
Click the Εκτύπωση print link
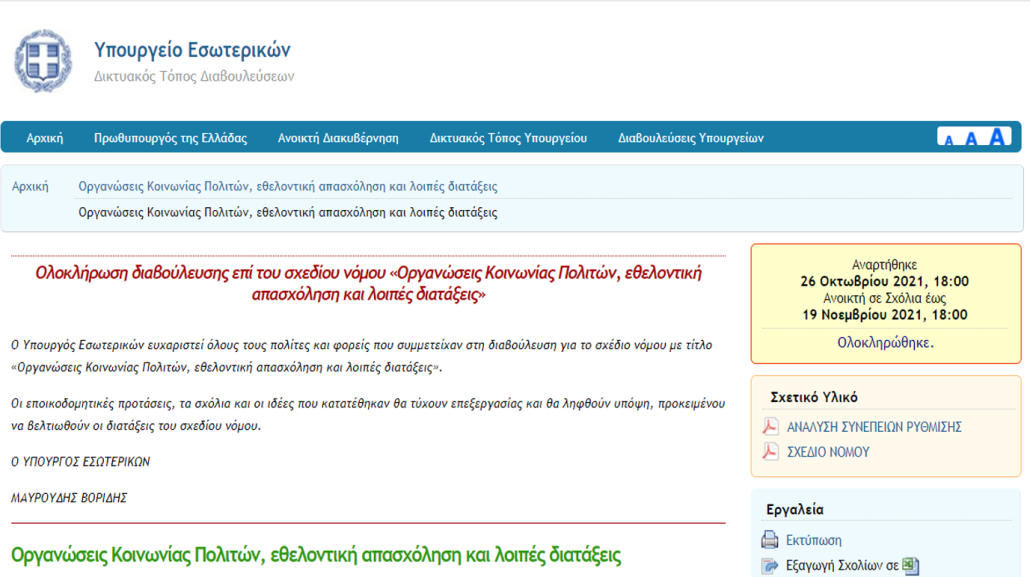tap(814, 540)
